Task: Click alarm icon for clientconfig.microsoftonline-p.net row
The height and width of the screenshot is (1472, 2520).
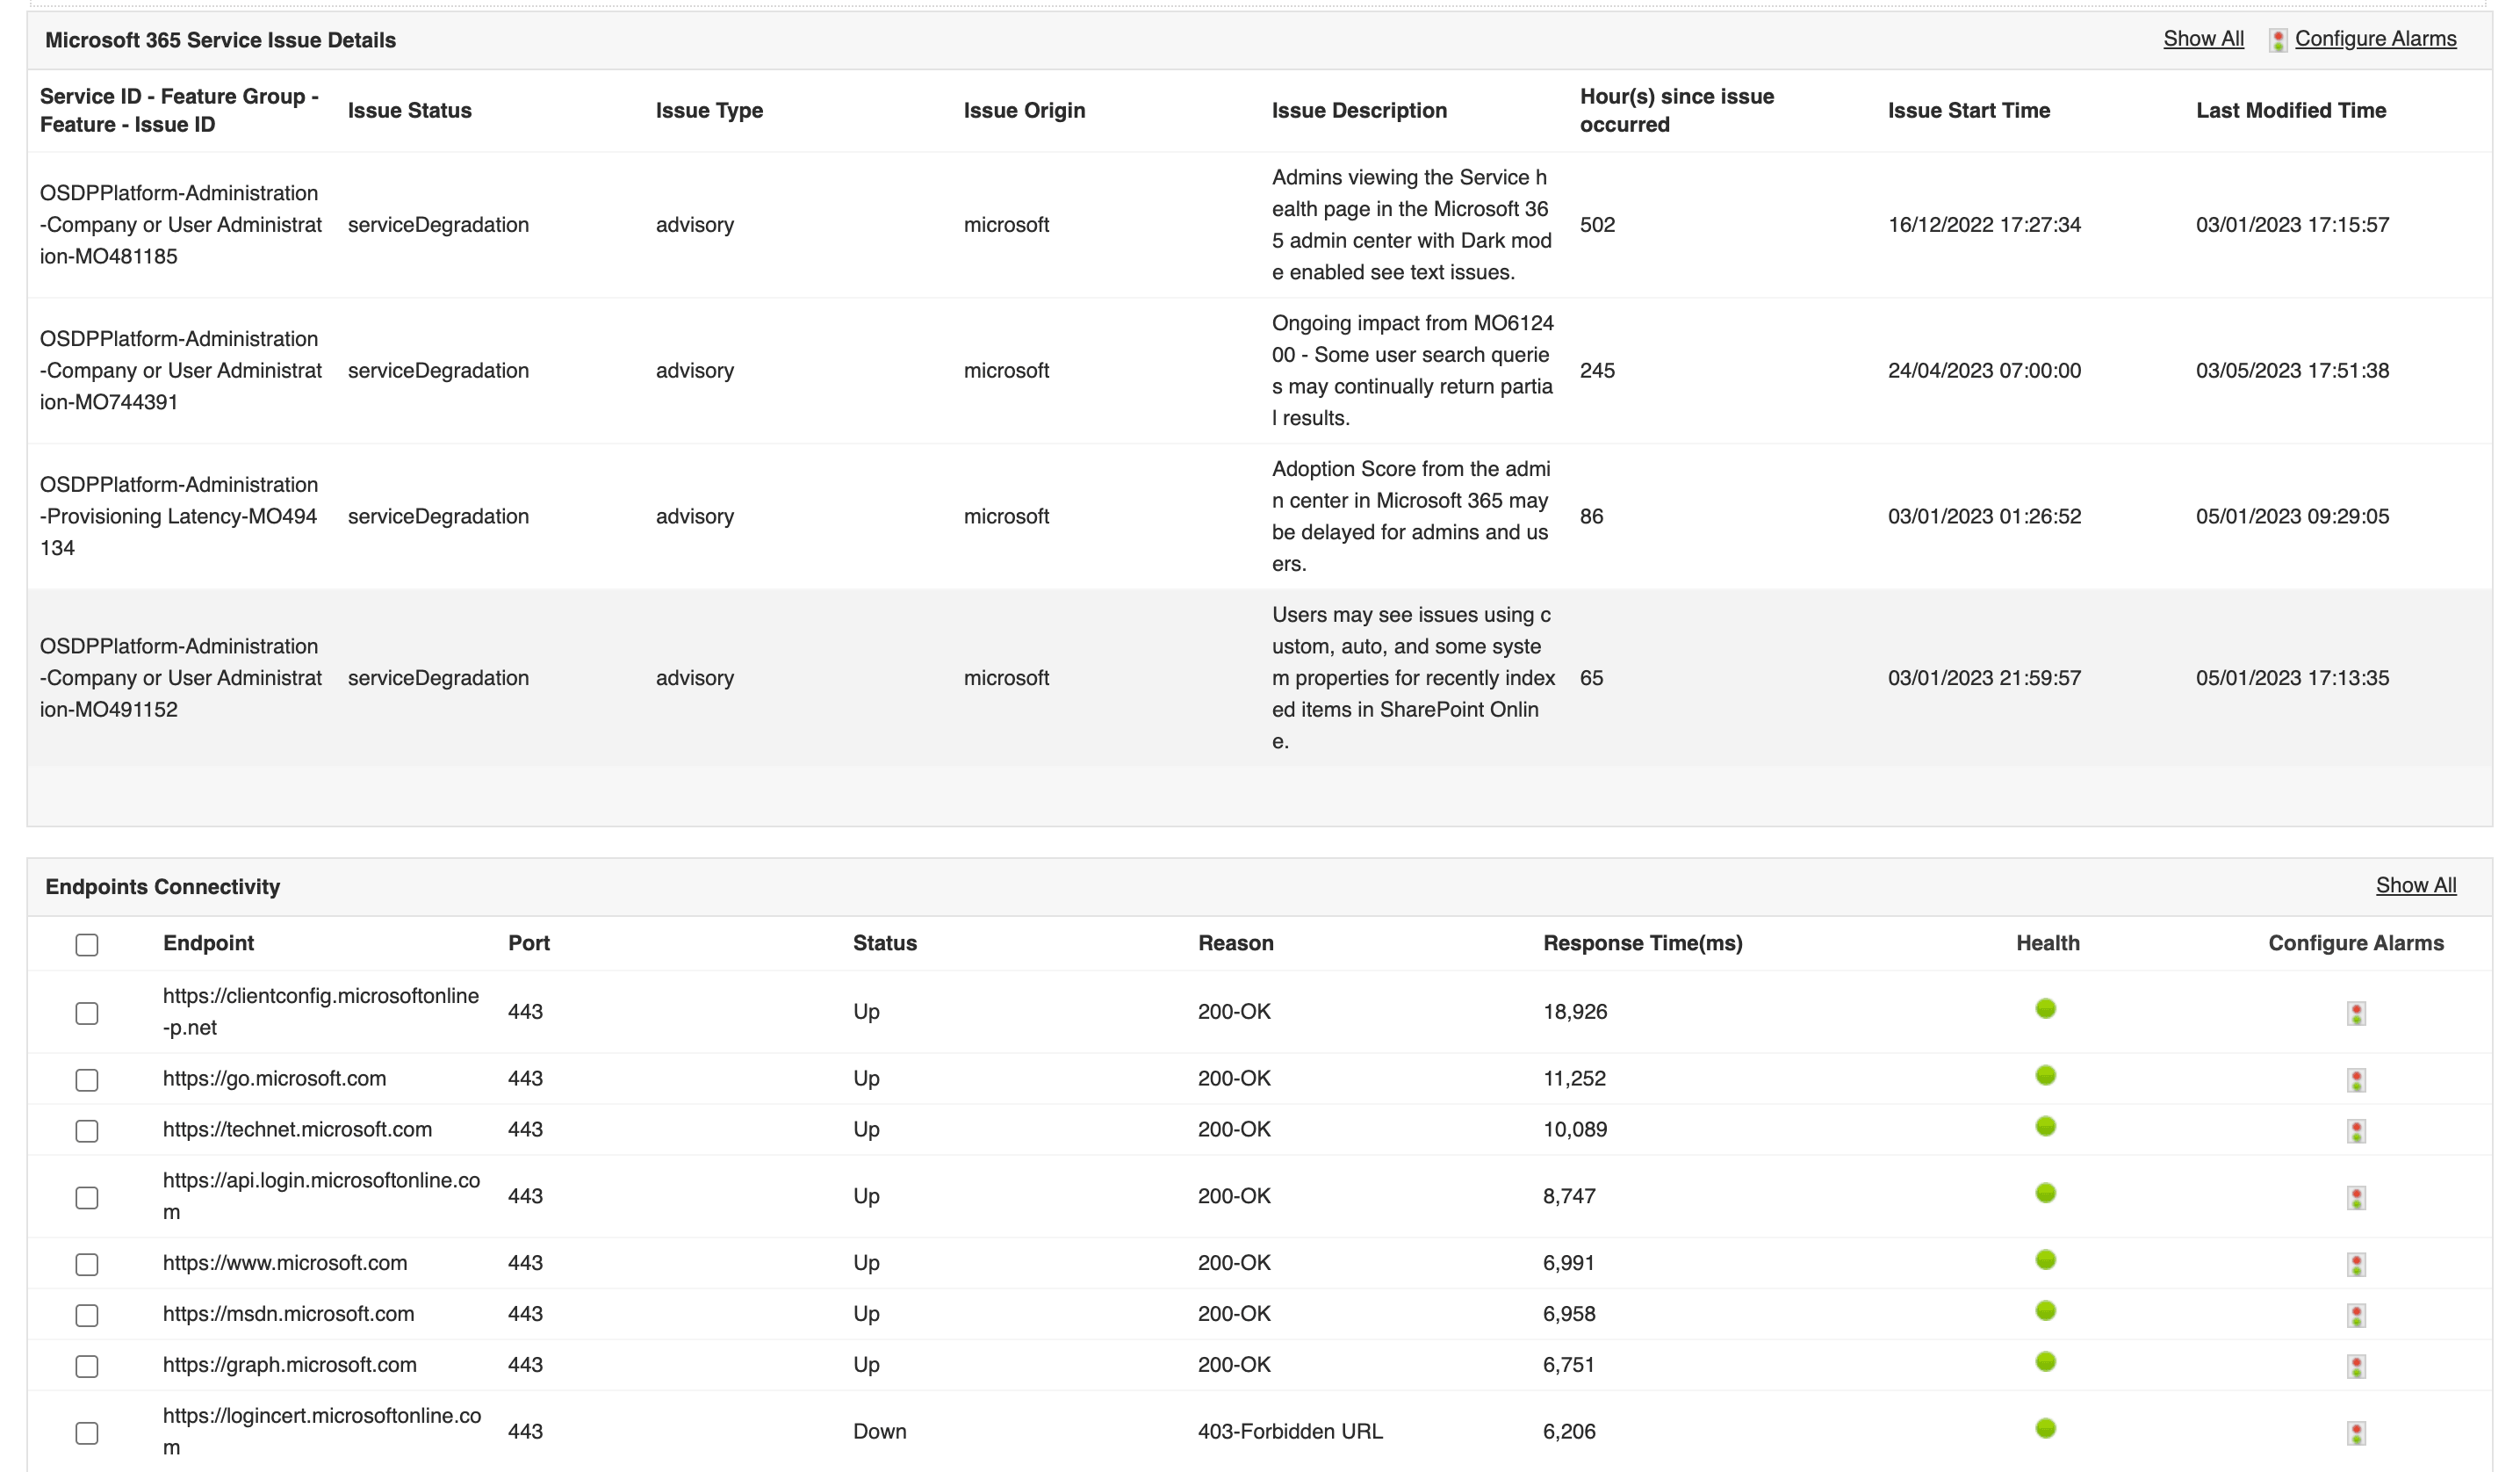Action: point(2356,1013)
